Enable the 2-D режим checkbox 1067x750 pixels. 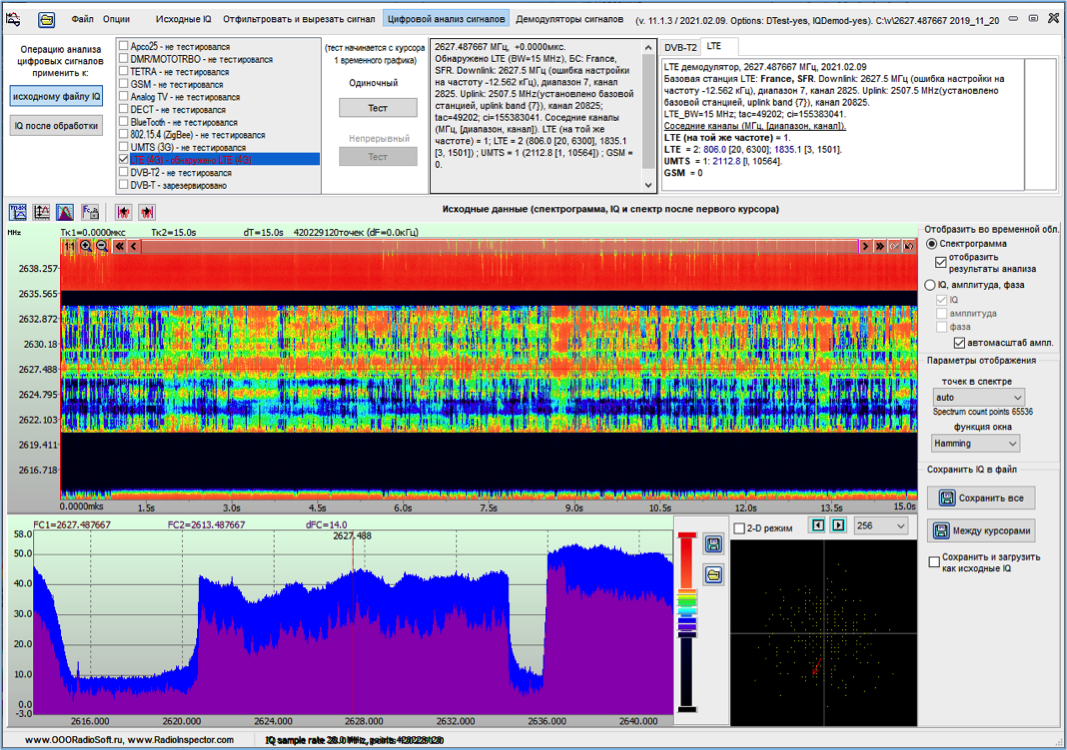[x=740, y=528]
